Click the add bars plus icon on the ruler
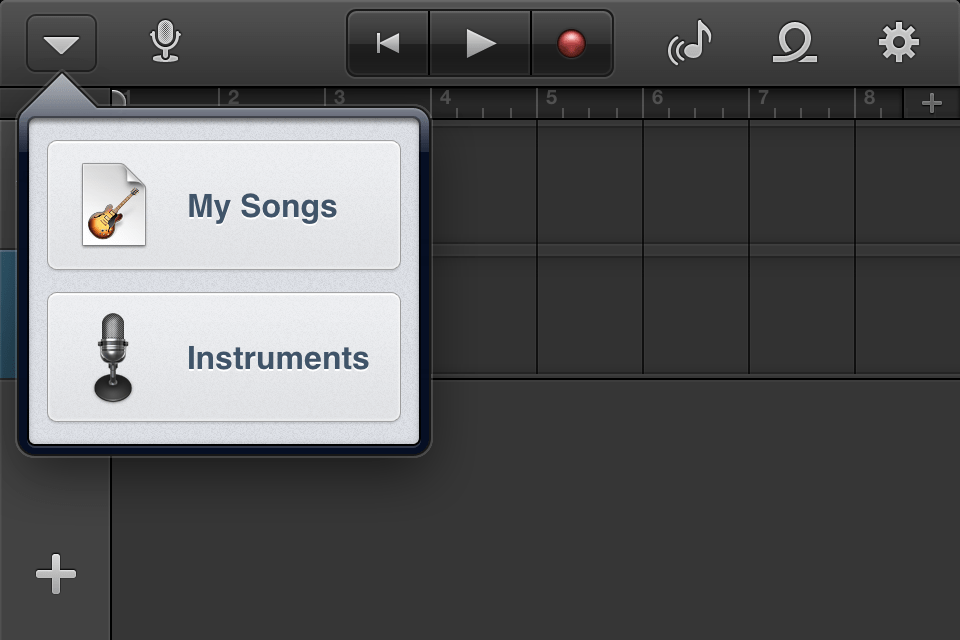Screen dimensions: 960x640 930,100
